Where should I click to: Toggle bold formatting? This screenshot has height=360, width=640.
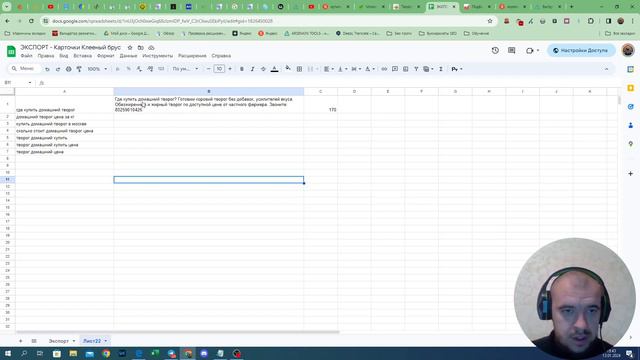point(242,69)
